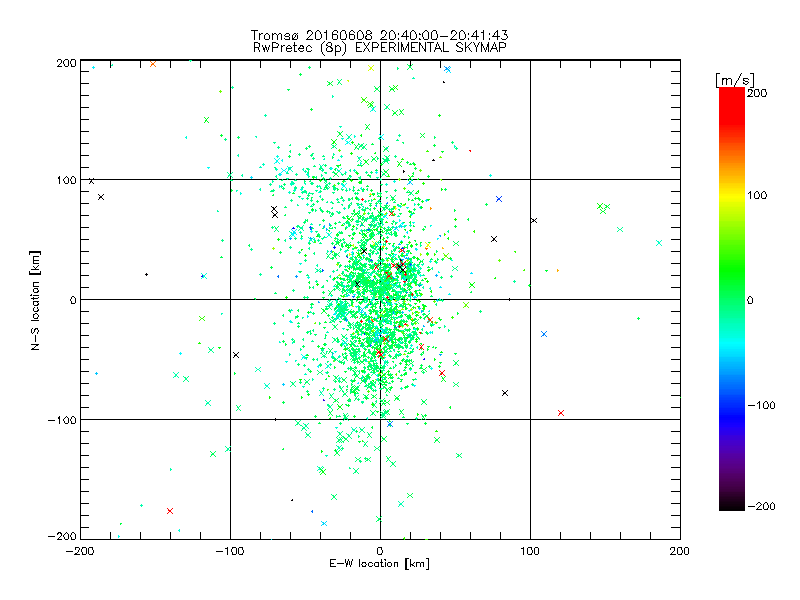Select the orange X marker at plot top-left
The height and width of the screenshot is (600, 800).
click(x=153, y=64)
